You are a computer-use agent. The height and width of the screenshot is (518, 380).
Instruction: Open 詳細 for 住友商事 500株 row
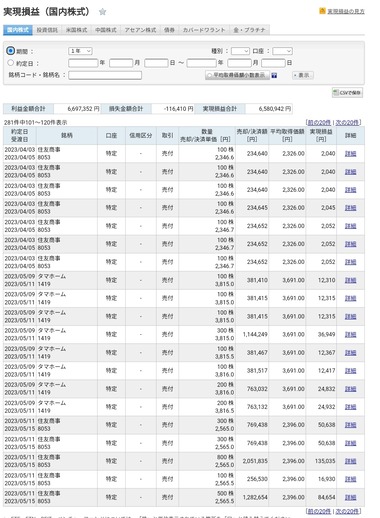point(350,497)
